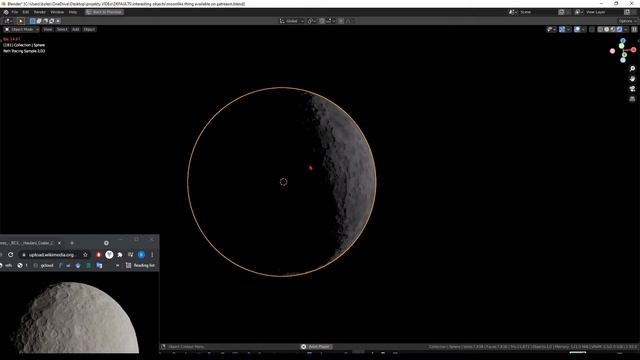Open the Object menu in the 3D viewport
This screenshot has height=360, width=640.
89,29
